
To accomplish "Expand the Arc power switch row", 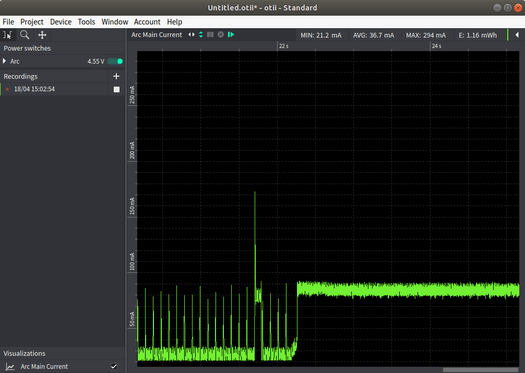I will pyautogui.click(x=4, y=61).
